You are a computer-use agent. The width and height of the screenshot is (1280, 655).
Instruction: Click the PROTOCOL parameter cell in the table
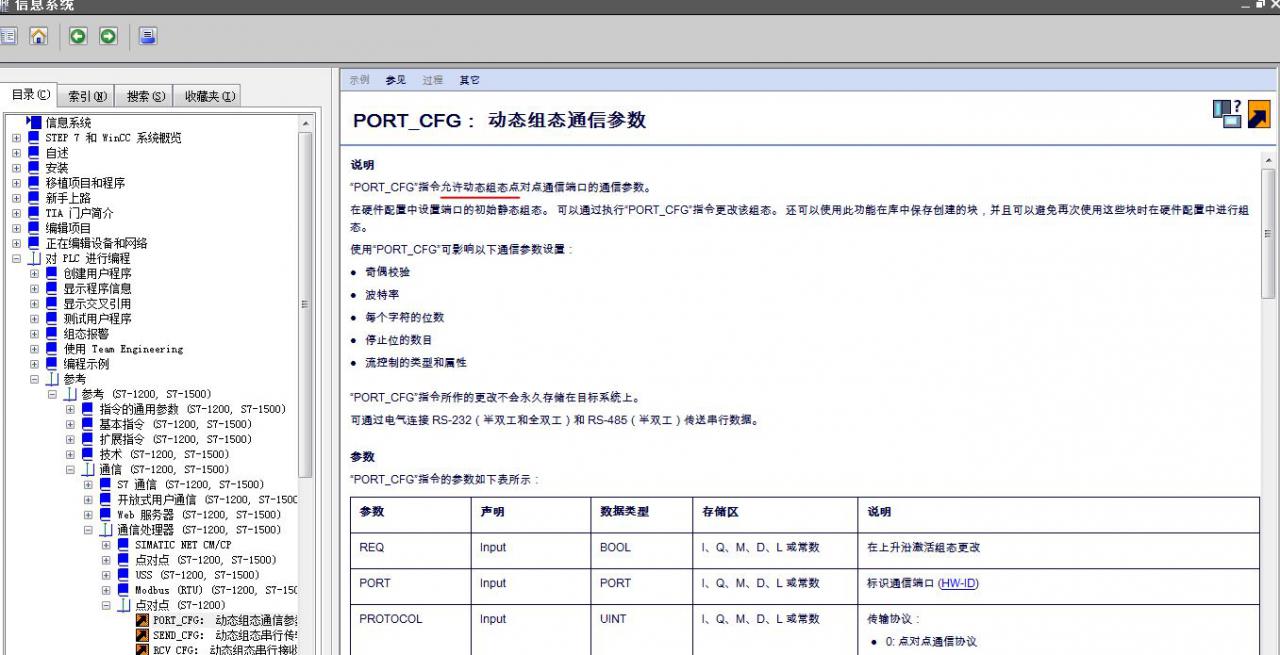tap(411, 619)
